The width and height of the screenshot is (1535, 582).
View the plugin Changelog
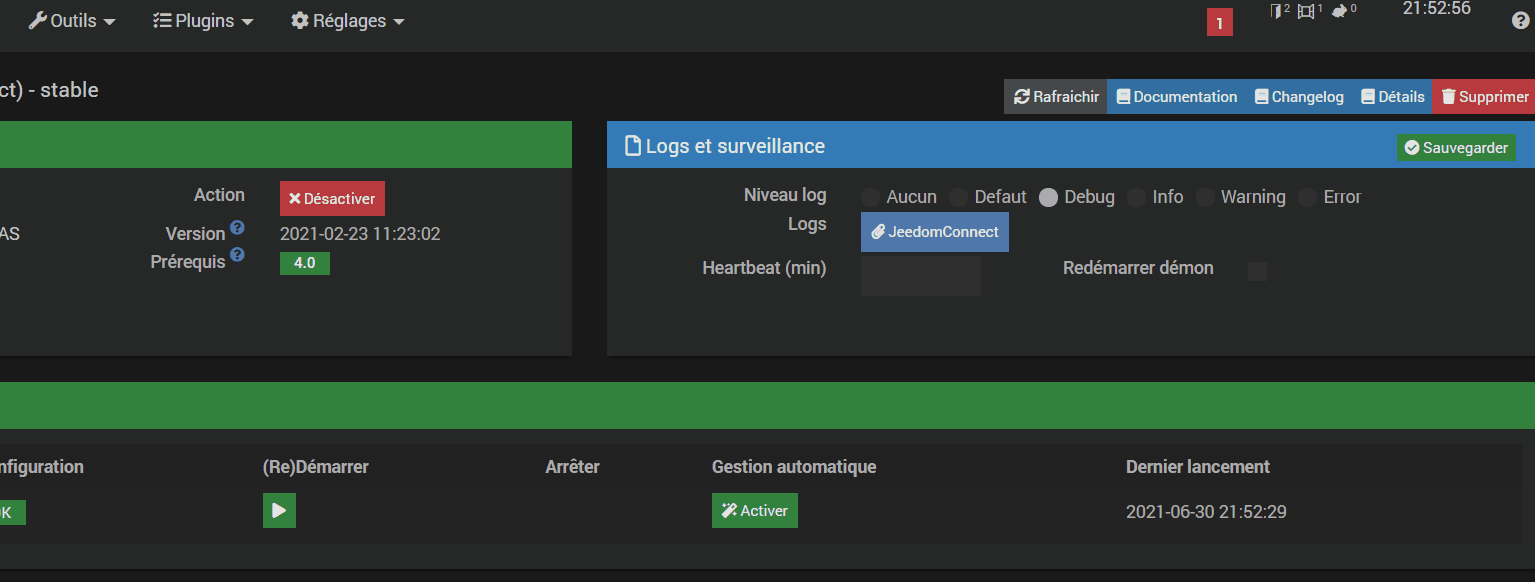click(x=1299, y=97)
